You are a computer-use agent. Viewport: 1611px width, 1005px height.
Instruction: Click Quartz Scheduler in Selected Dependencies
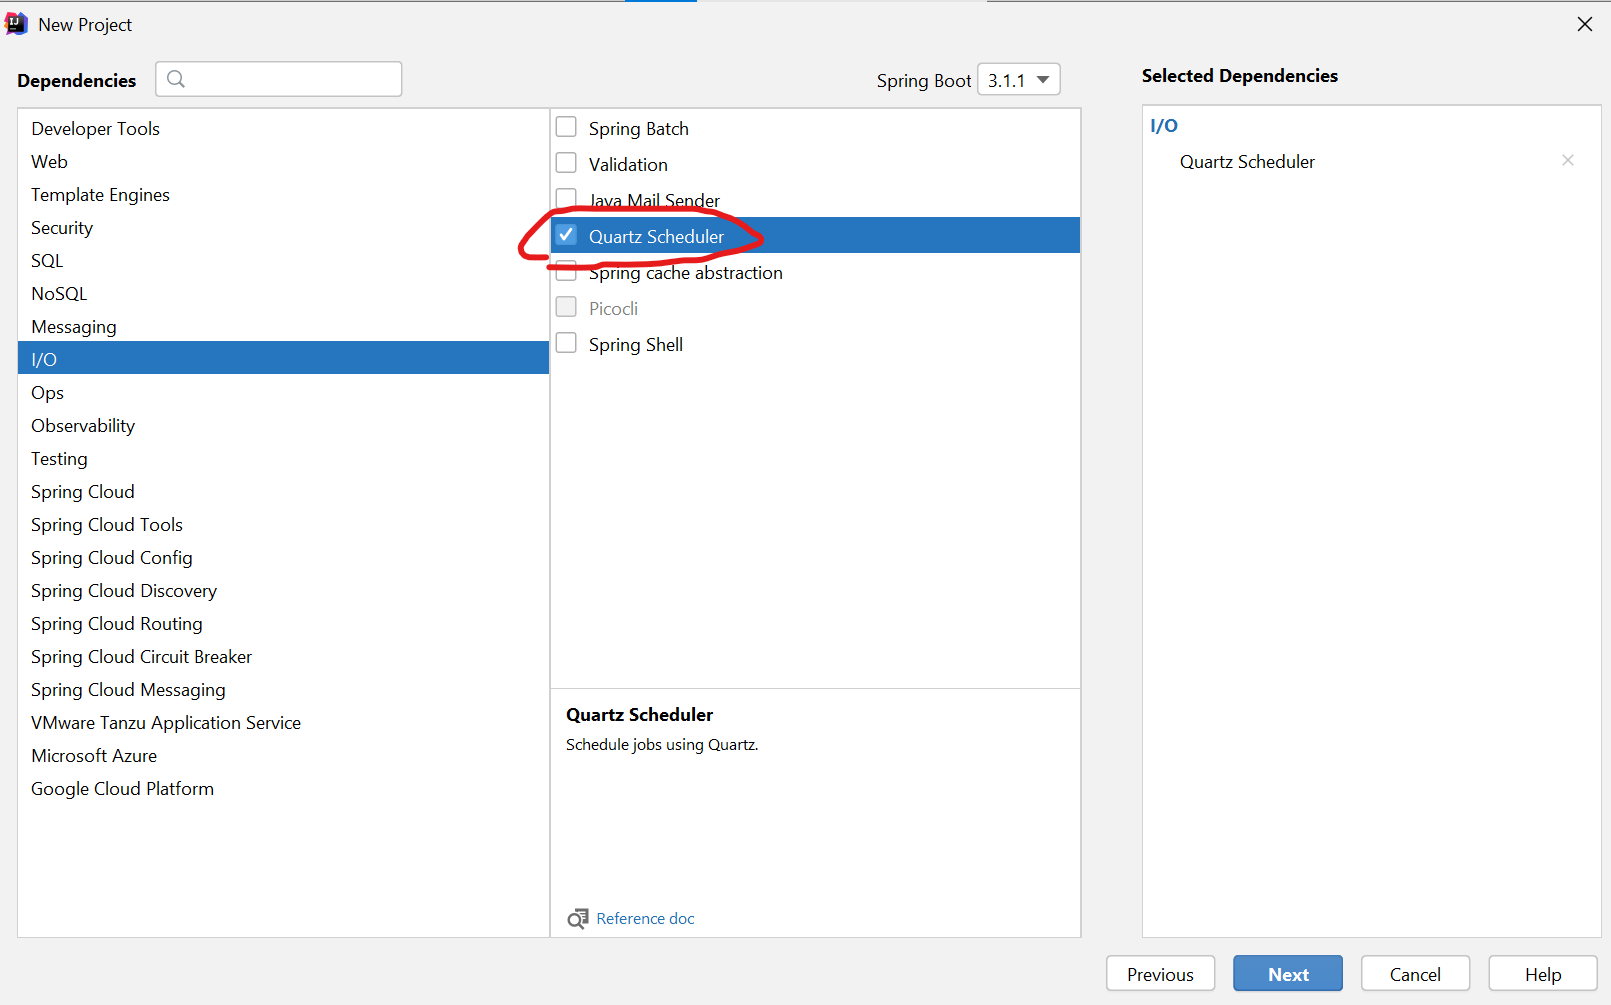tap(1247, 162)
